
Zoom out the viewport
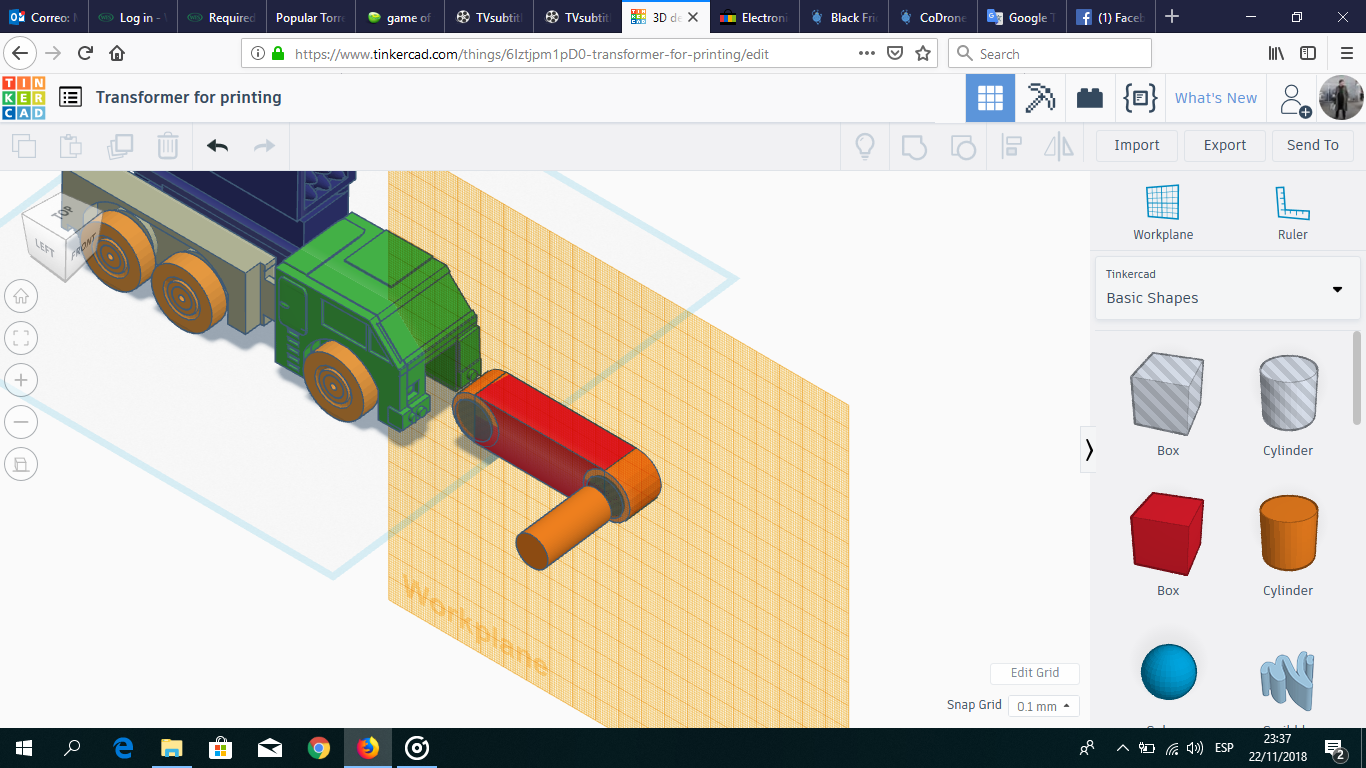click(21, 422)
